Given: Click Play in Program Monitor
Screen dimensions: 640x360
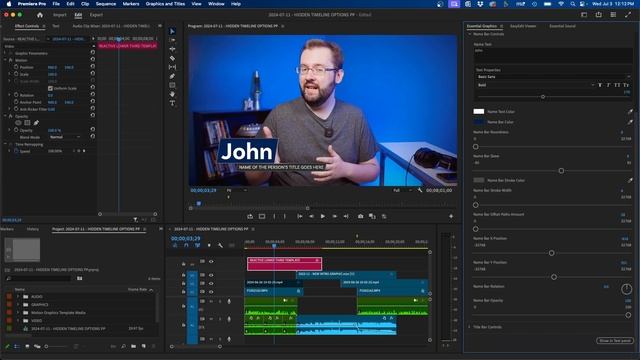Looking at the screenshot, I should click(x=323, y=216).
